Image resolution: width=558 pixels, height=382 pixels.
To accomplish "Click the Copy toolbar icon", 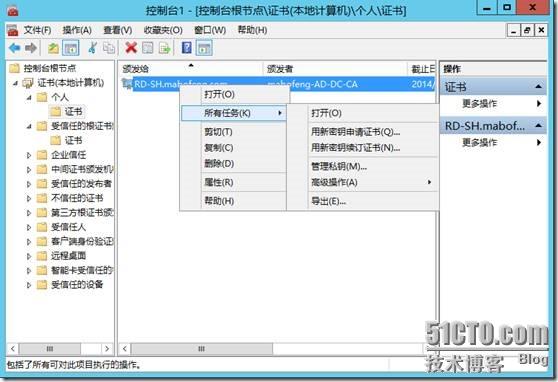I will 109,48.
